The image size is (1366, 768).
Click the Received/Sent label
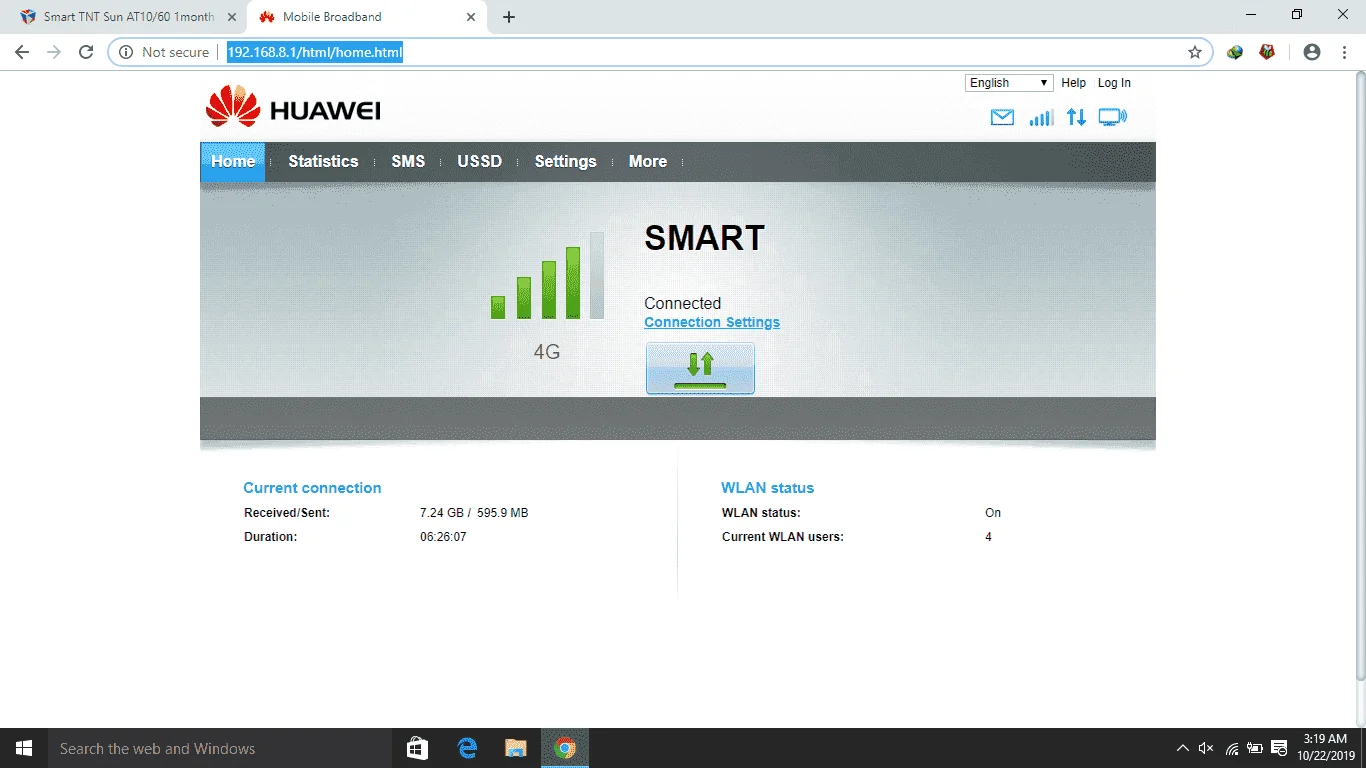click(x=287, y=513)
